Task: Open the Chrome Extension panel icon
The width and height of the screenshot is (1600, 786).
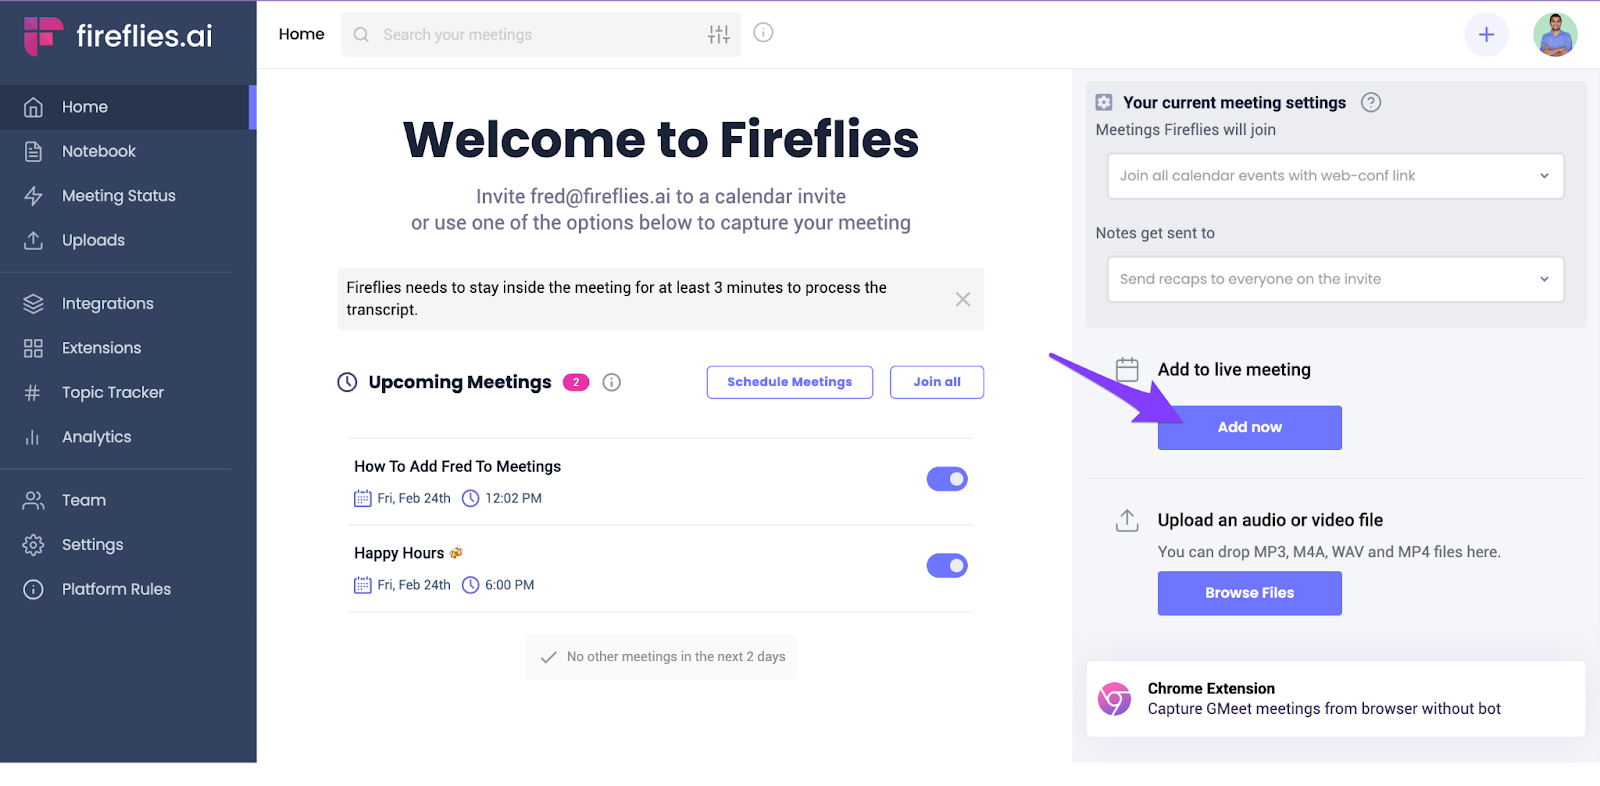Action: coord(1112,698)
